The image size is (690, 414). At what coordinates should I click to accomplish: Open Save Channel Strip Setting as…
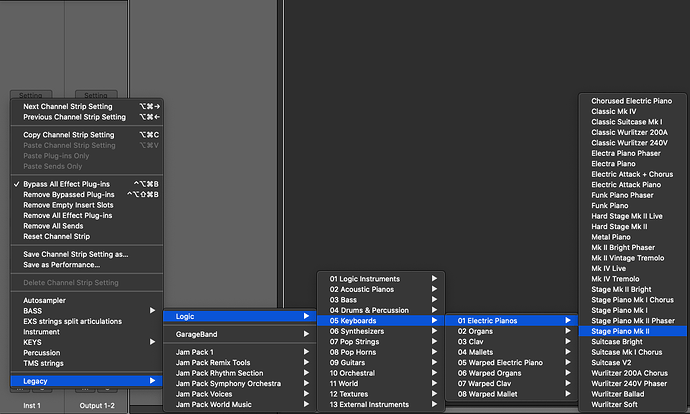[87, 254]
